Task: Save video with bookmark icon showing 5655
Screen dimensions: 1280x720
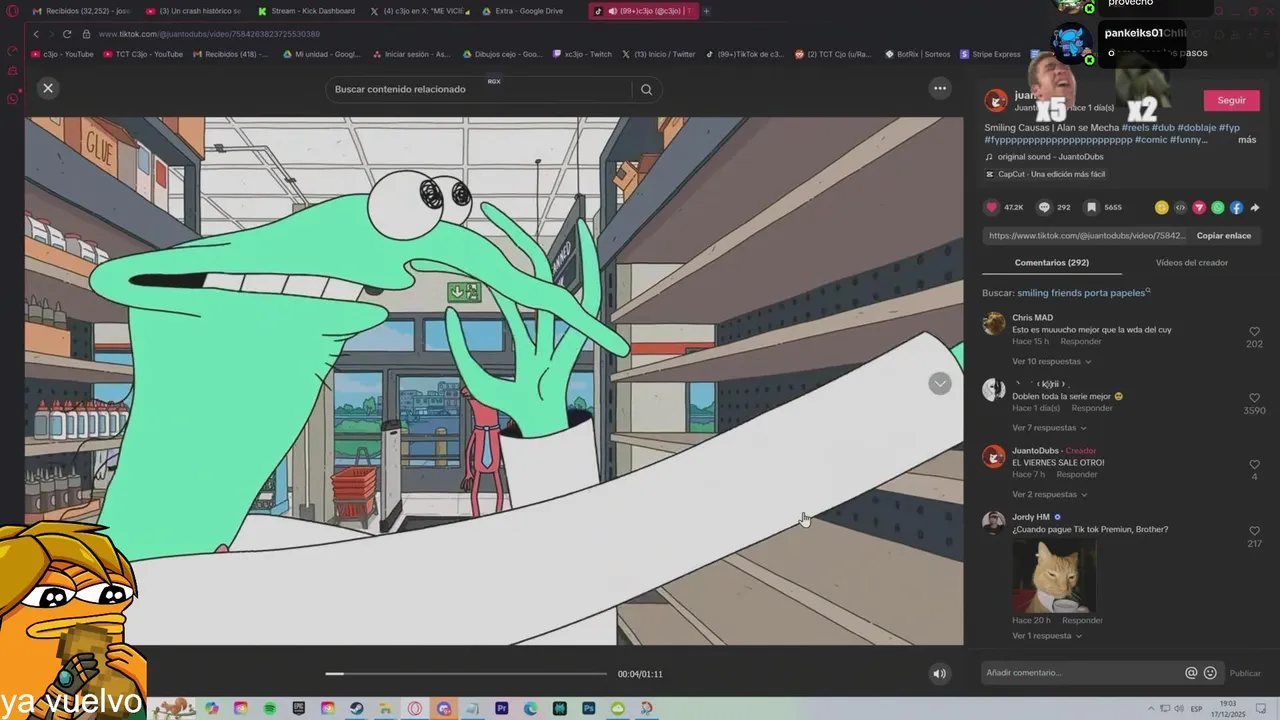Action: coord(1092,208)
